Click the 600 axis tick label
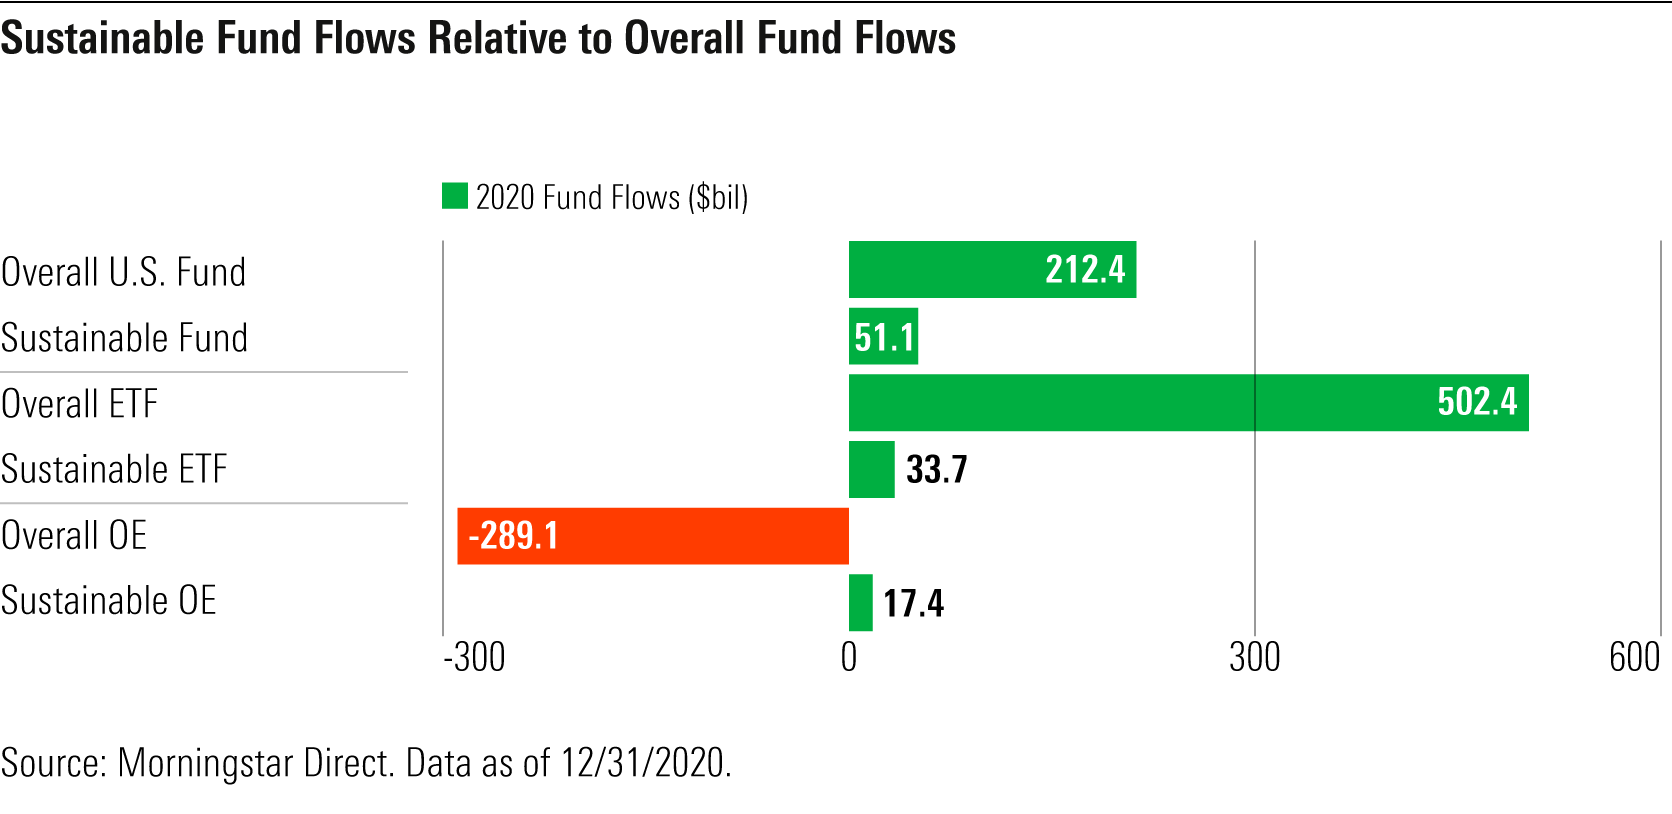Viewport: 1672px width, 814px height. click(1634, 657)
